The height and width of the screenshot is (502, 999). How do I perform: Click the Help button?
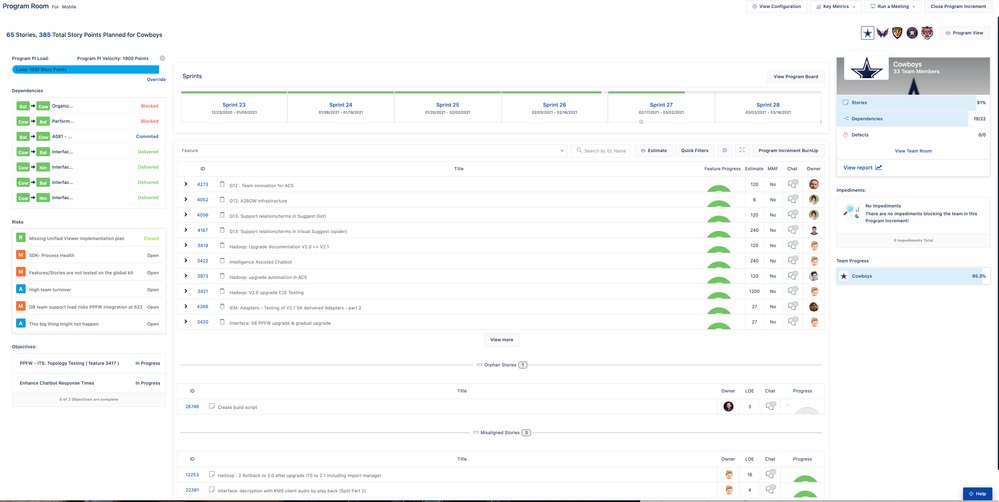[x=976, y=494]
